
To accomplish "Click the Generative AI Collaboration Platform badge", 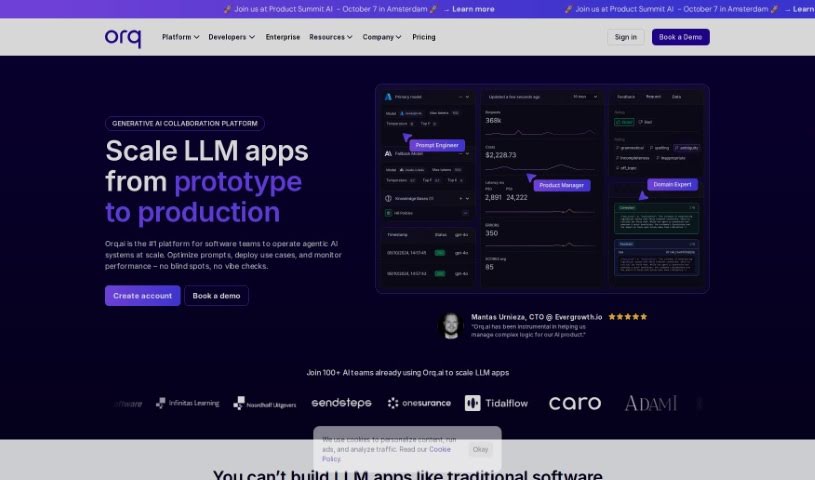I will [185, 123].
